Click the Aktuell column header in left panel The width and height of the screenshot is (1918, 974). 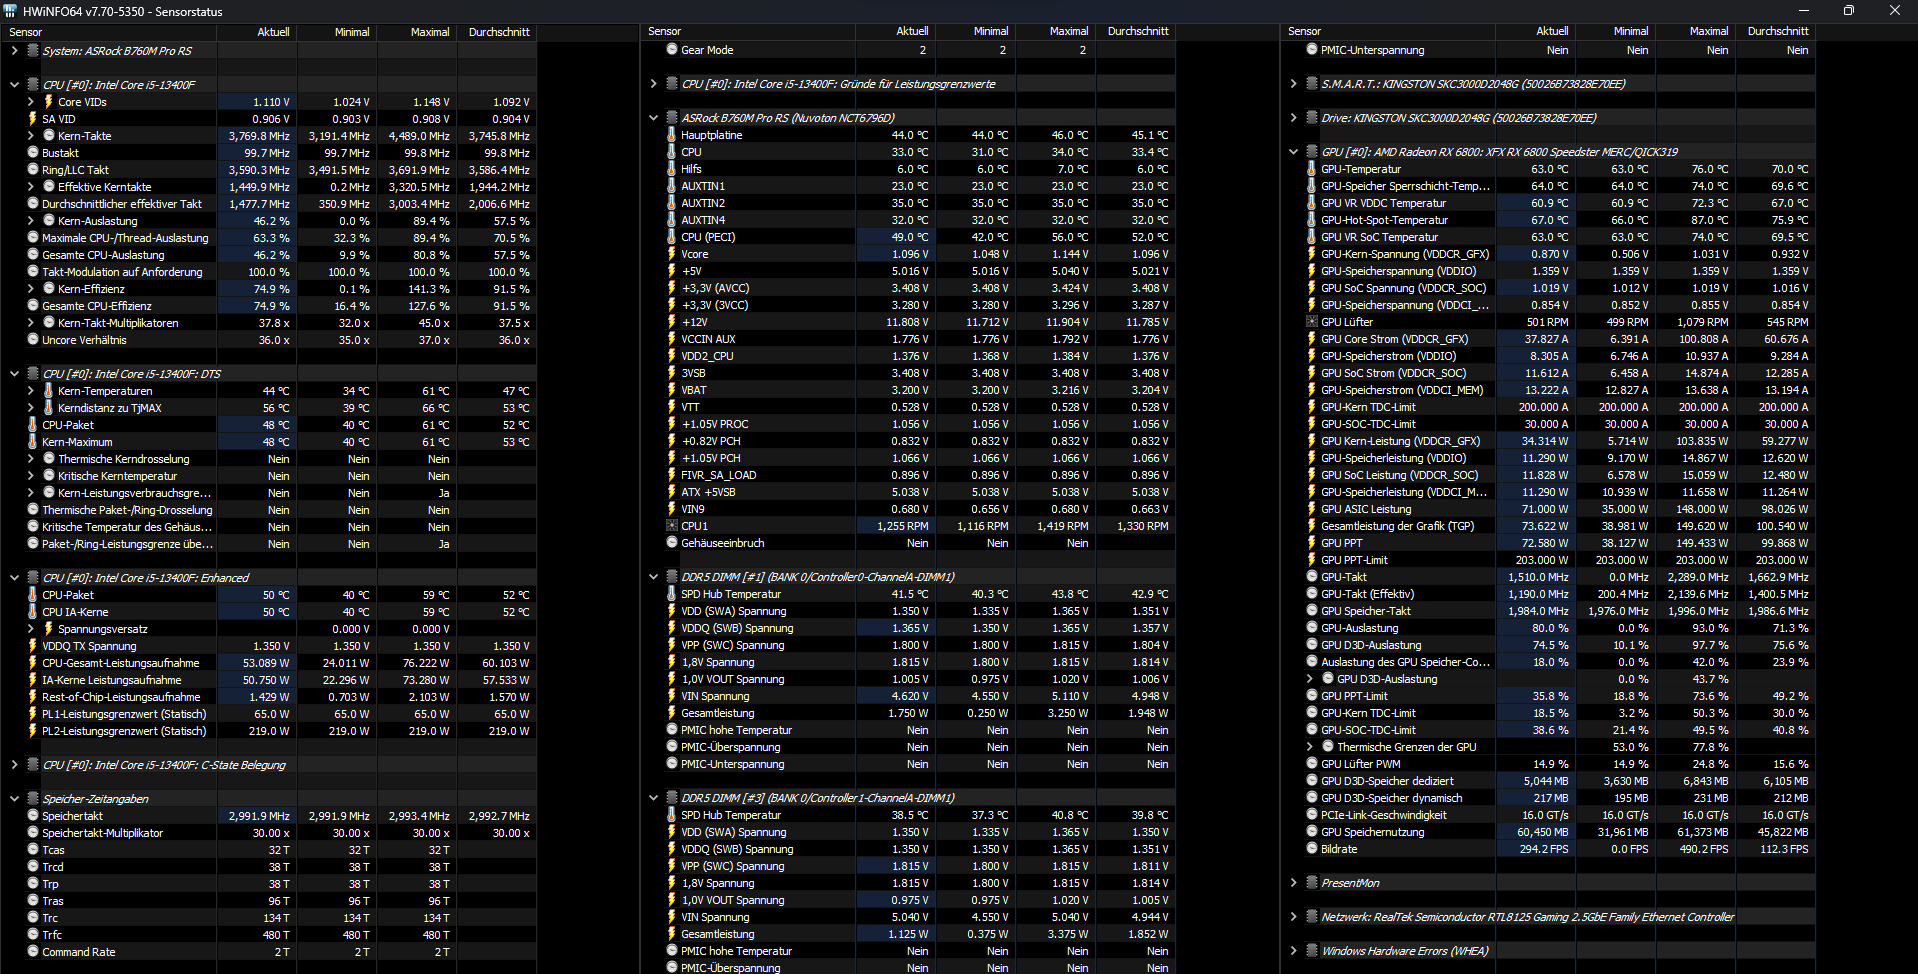tap(257, 32)
